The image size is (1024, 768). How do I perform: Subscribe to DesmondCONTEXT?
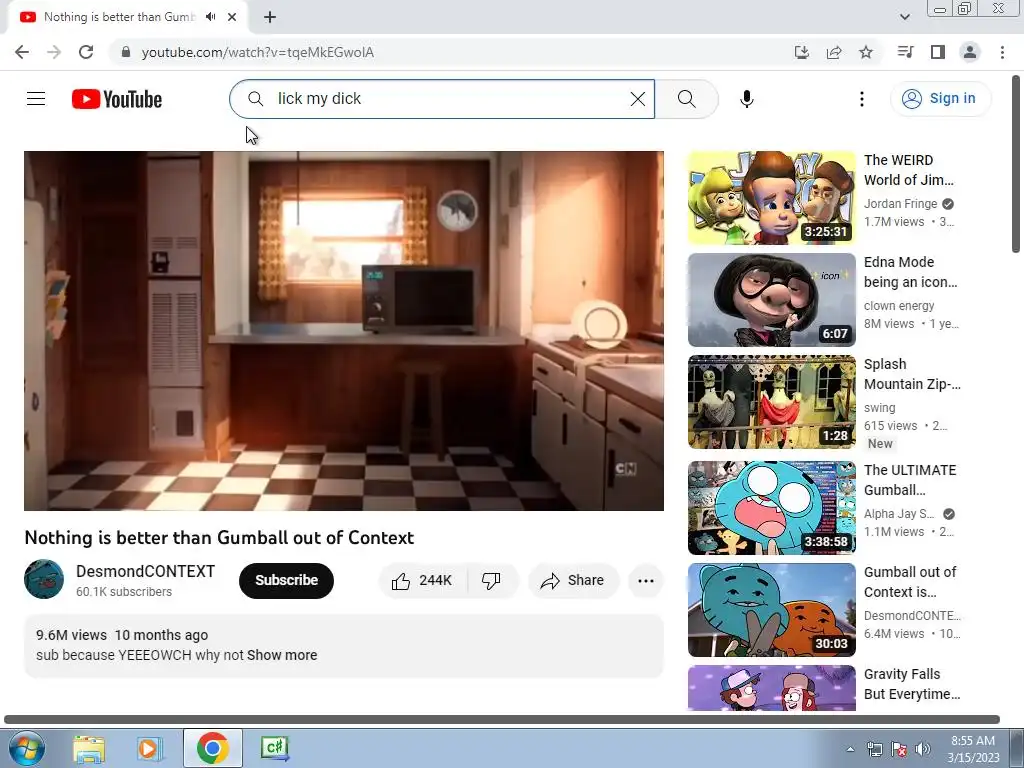[x=286, y=581]
